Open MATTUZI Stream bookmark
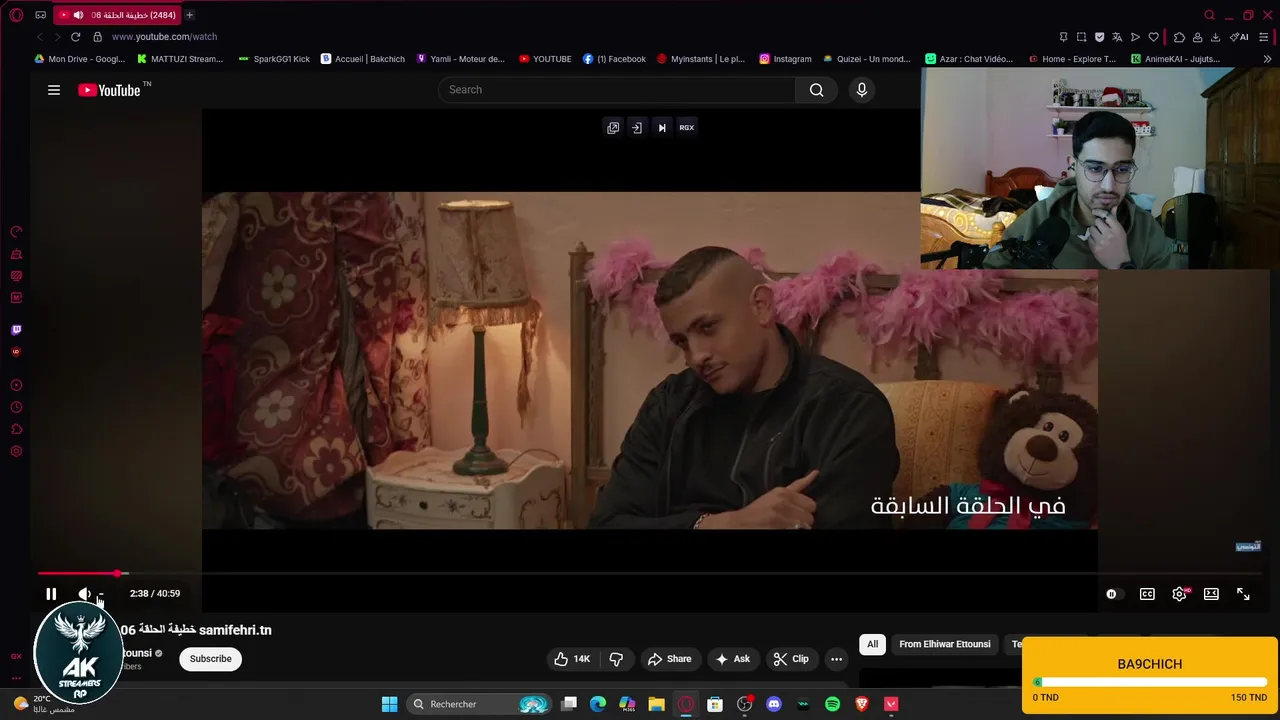This screenshot has height=720, width=1280. point(179,59)
